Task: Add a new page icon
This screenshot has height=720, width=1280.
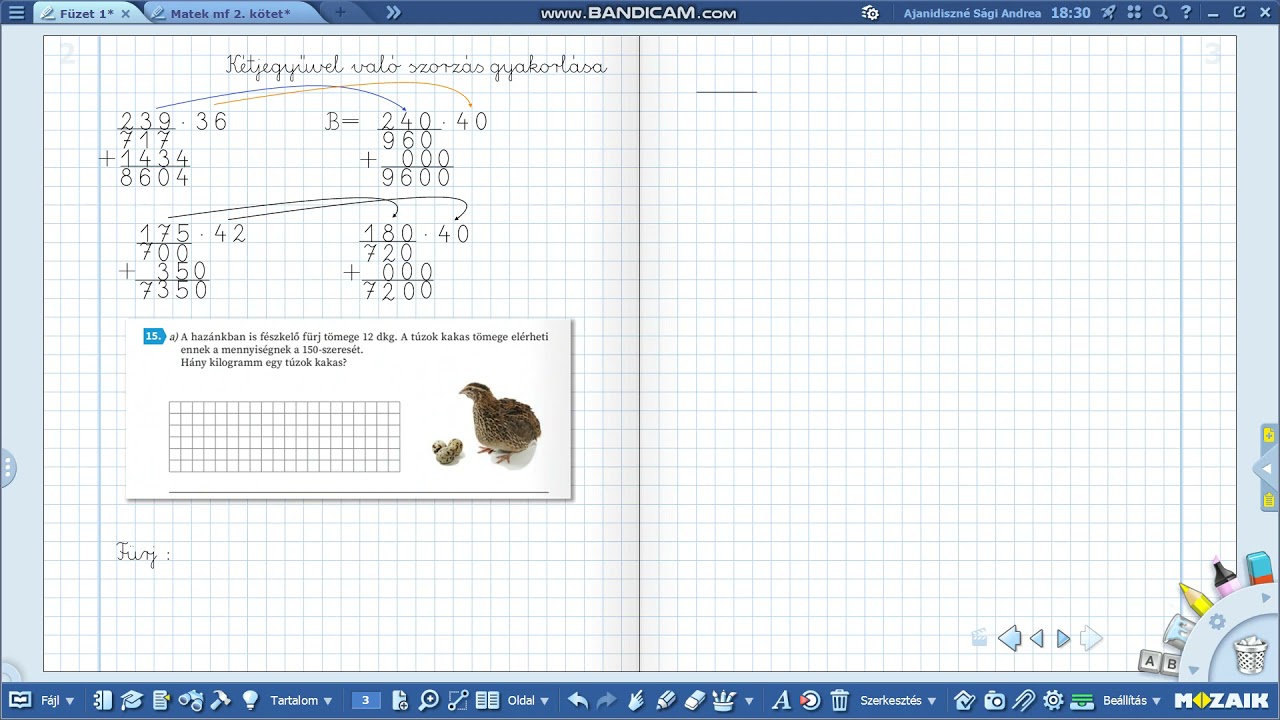Action: click(x=400, y=701)
